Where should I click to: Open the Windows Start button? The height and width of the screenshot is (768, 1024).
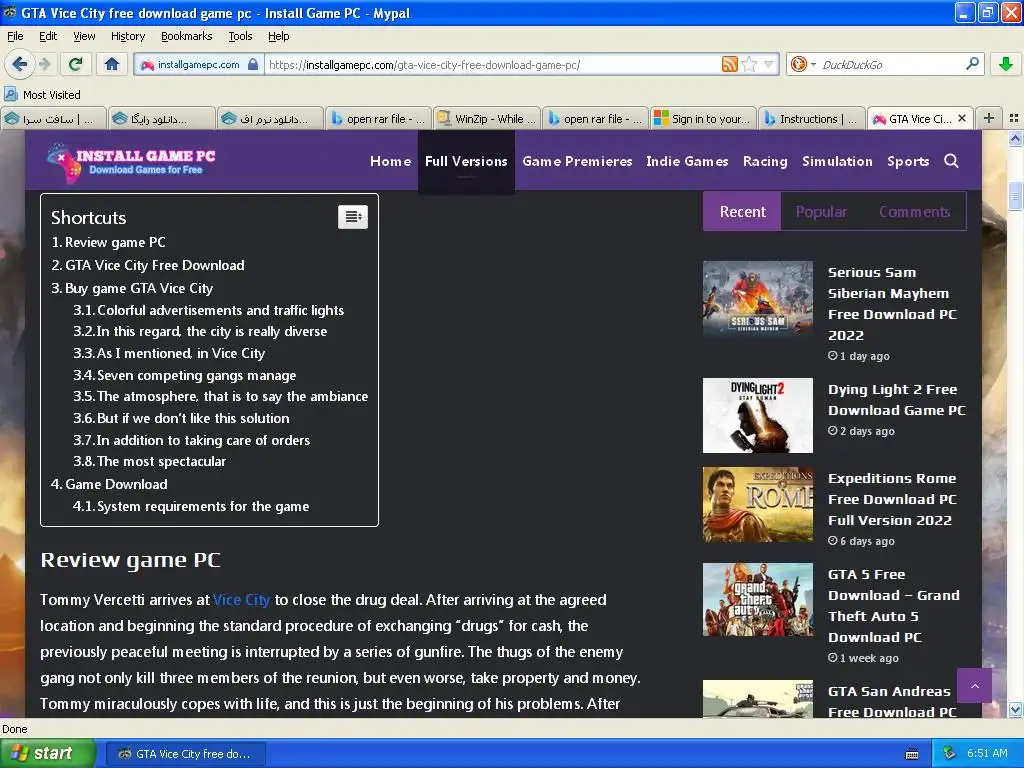coord(48,753)
